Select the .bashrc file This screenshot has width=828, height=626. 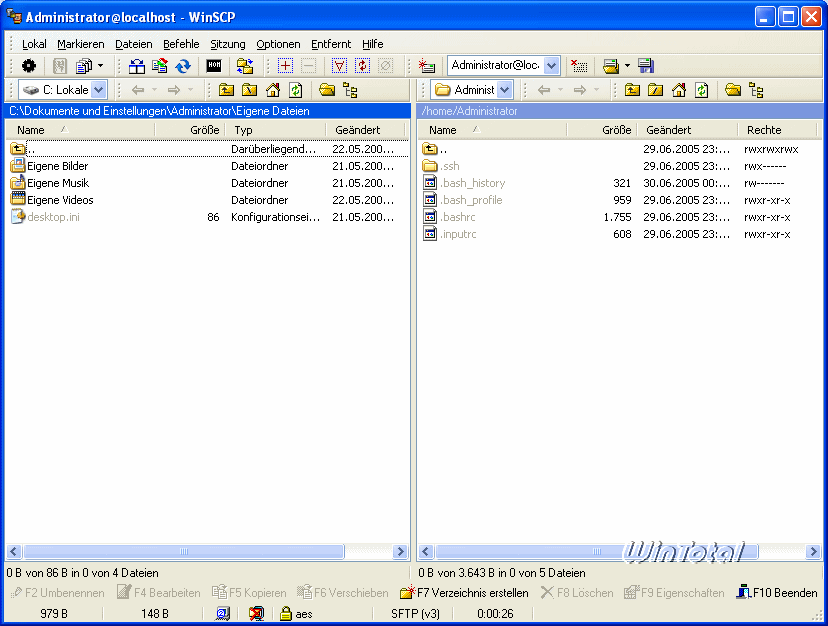pyautogui.click(x=449, y=217)
